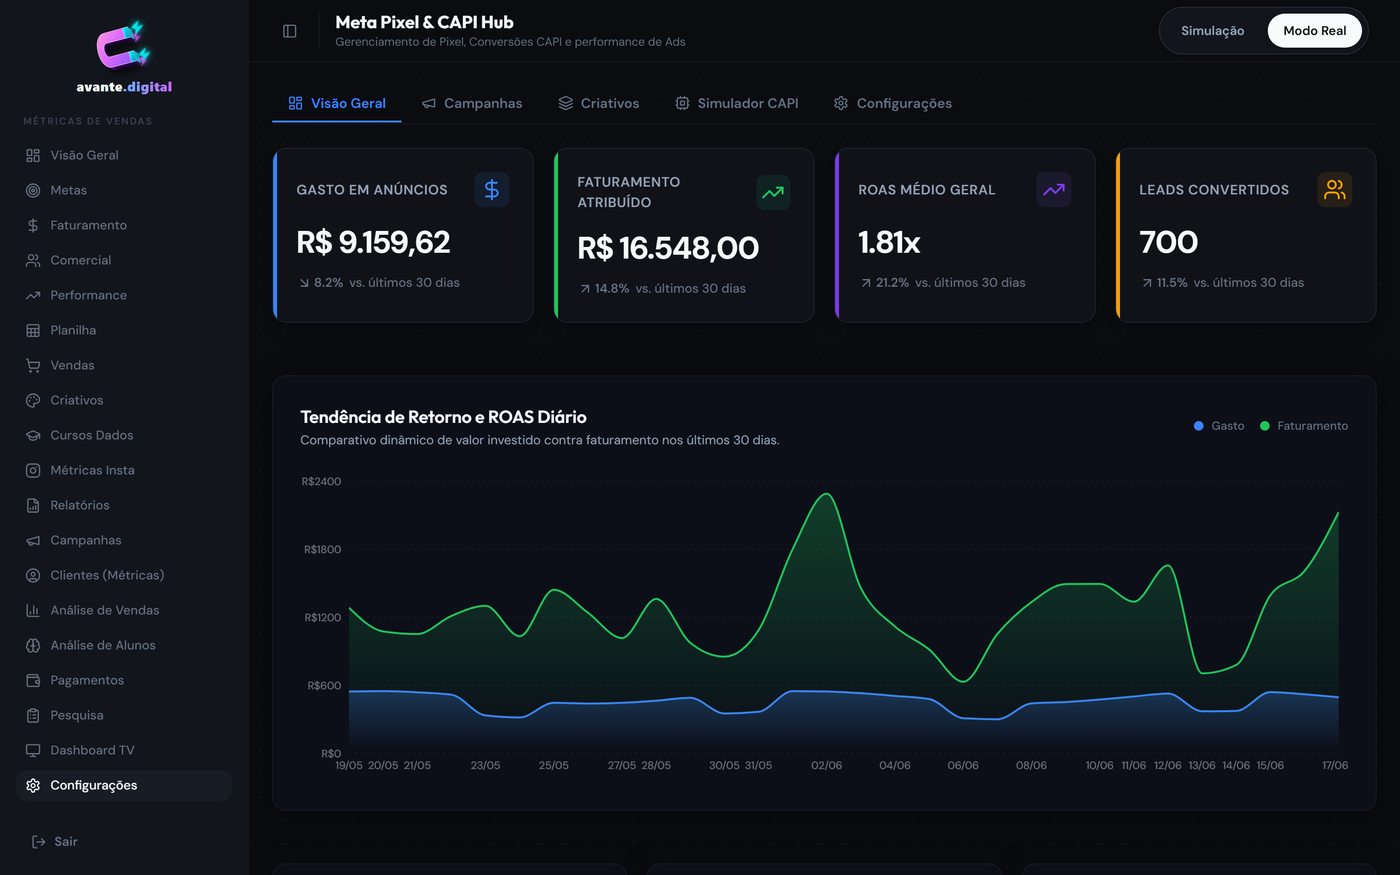Click the 17/06 date on chart axis

1335,765
